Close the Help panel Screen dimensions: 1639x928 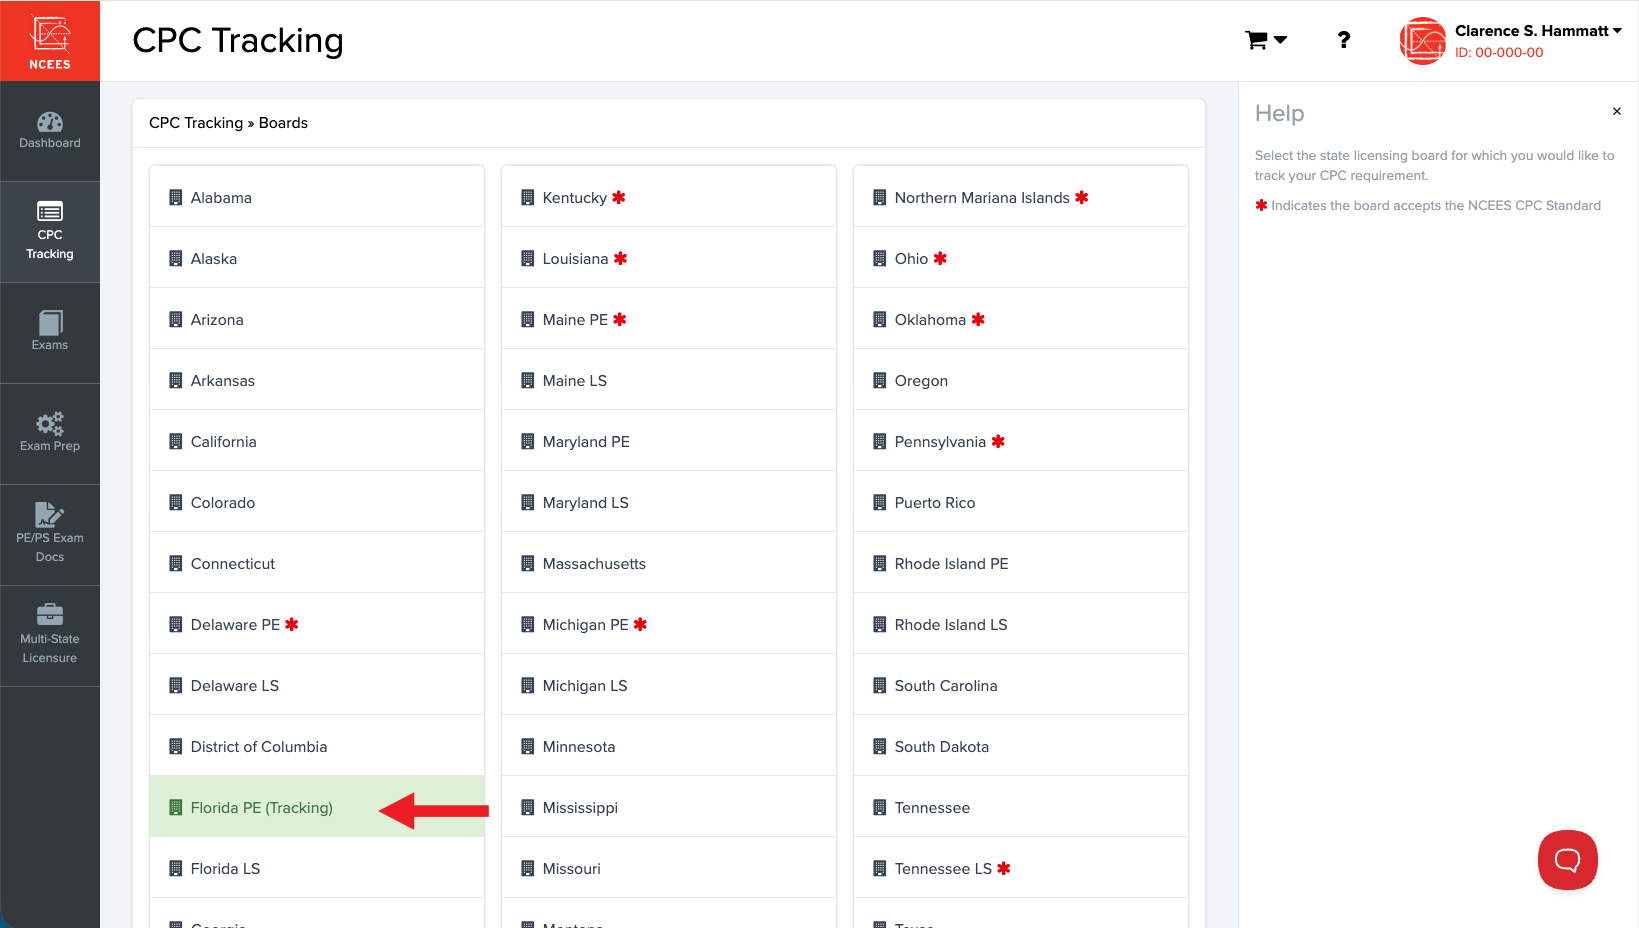click(x=1617, y=111)
